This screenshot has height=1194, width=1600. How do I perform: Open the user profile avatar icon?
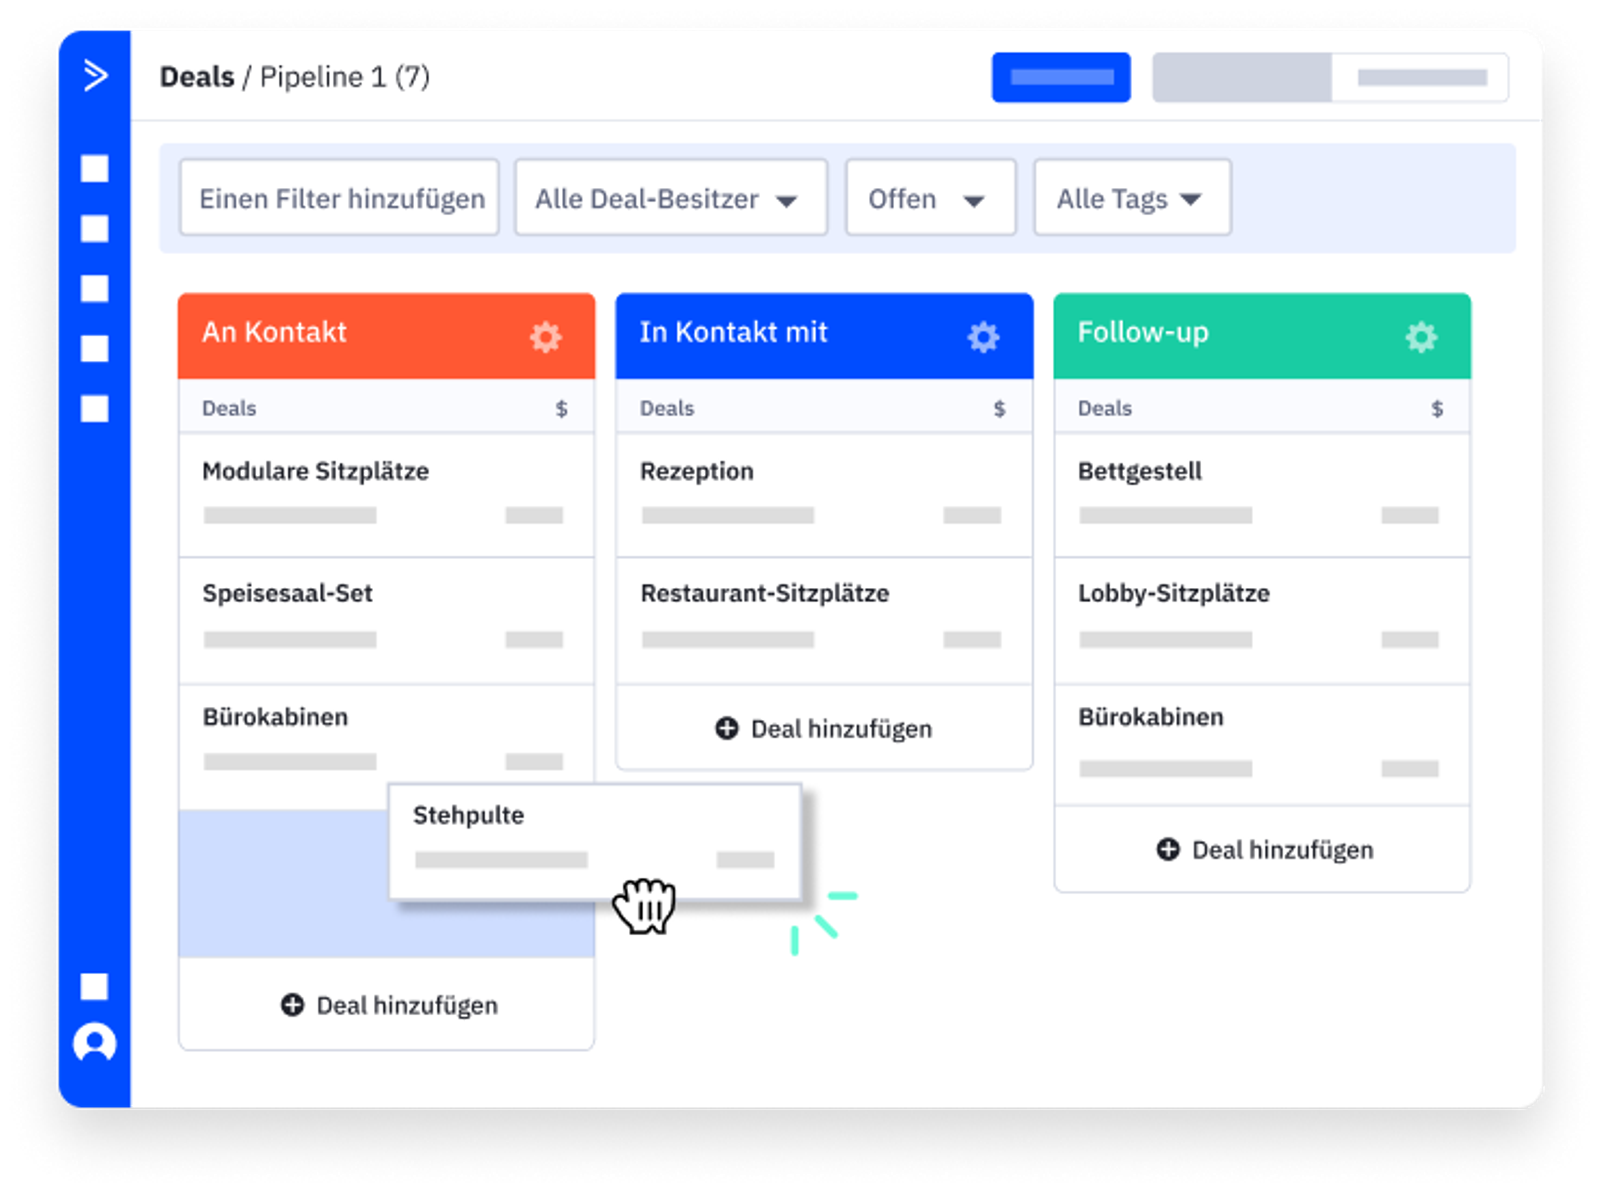click(x=95, y=1042)
